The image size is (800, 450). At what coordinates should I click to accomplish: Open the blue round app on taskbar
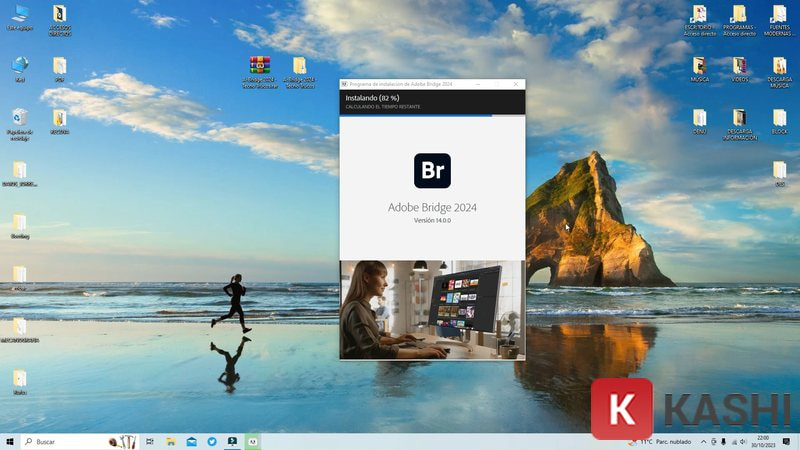tap(212, 441)
